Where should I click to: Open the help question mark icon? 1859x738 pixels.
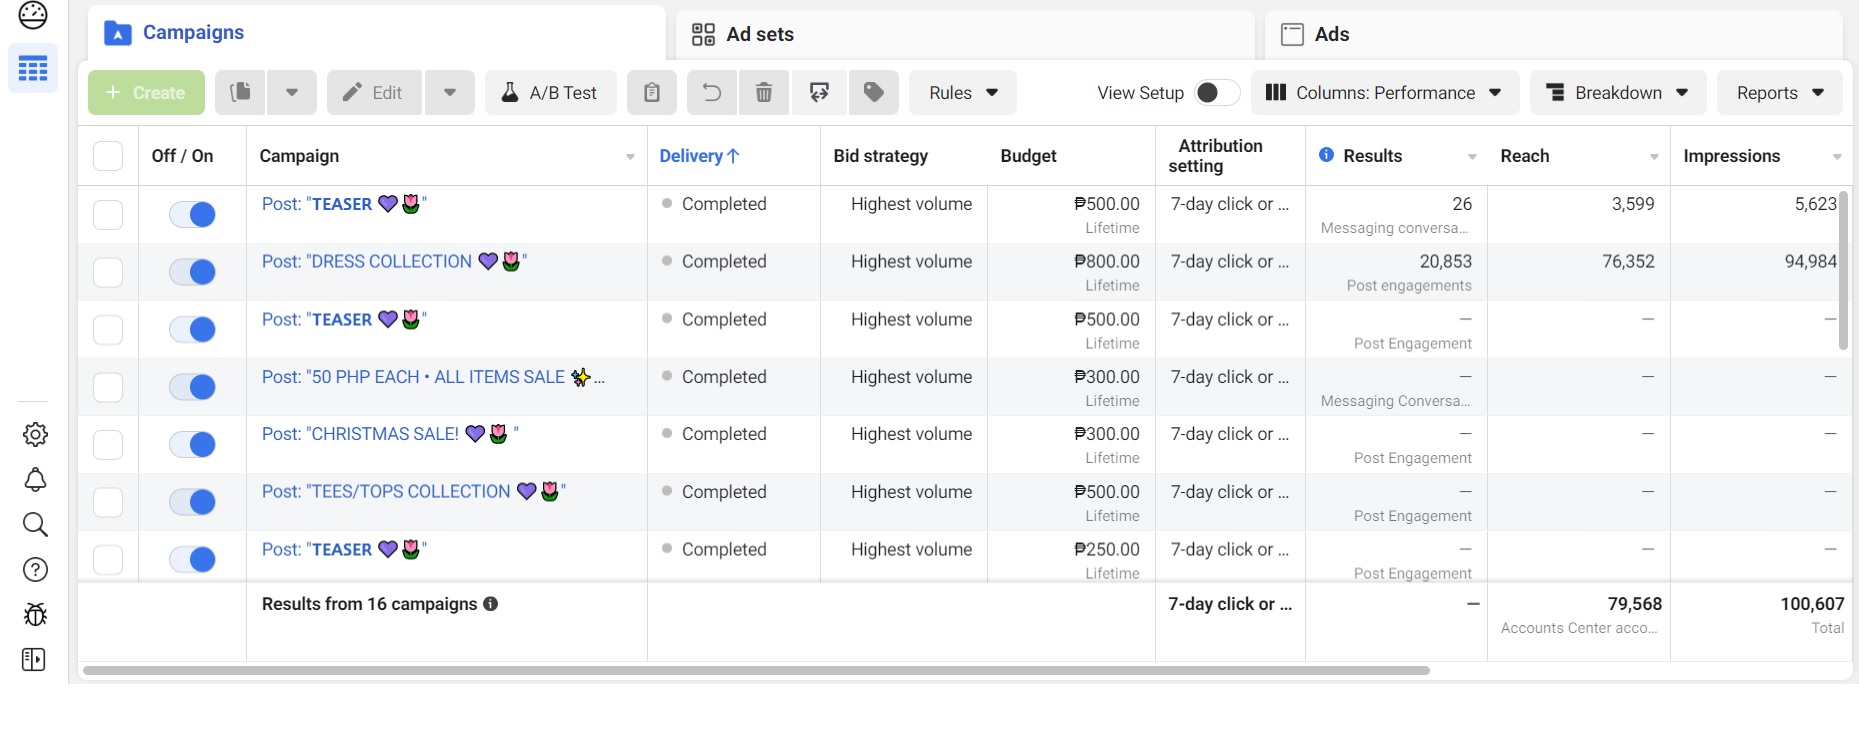pyautogui.click(x=35, y=570)
